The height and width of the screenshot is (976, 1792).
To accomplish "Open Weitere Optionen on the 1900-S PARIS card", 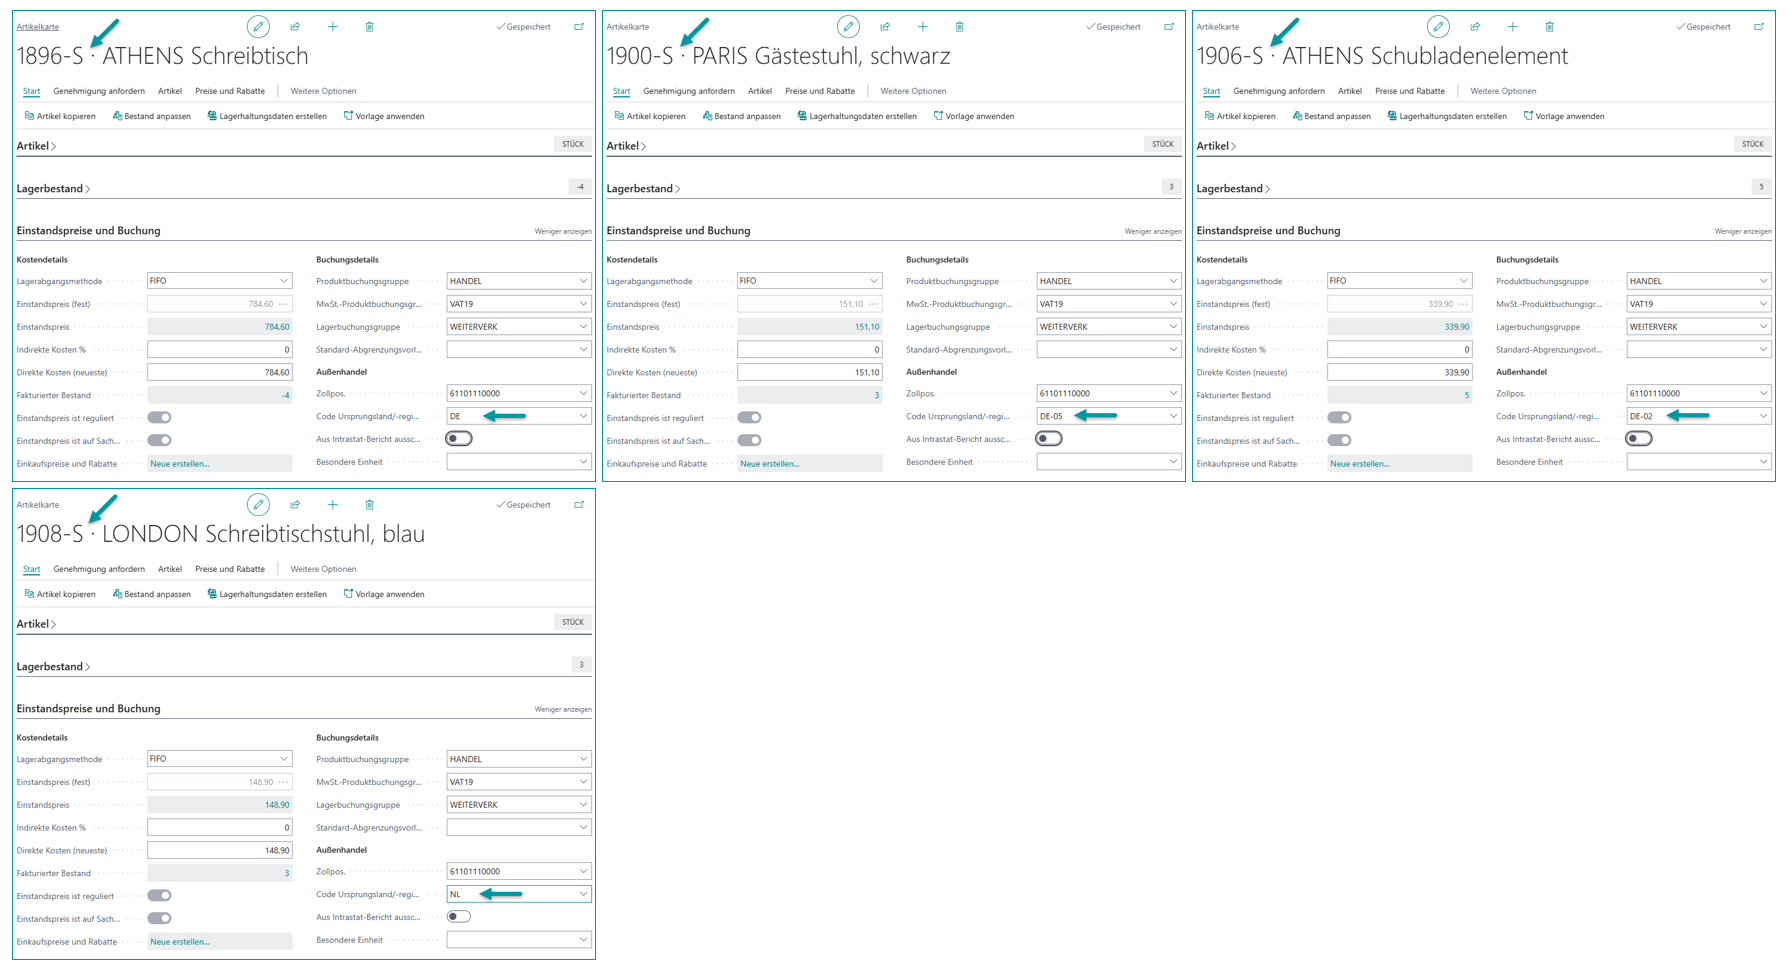I will point(913,91).
